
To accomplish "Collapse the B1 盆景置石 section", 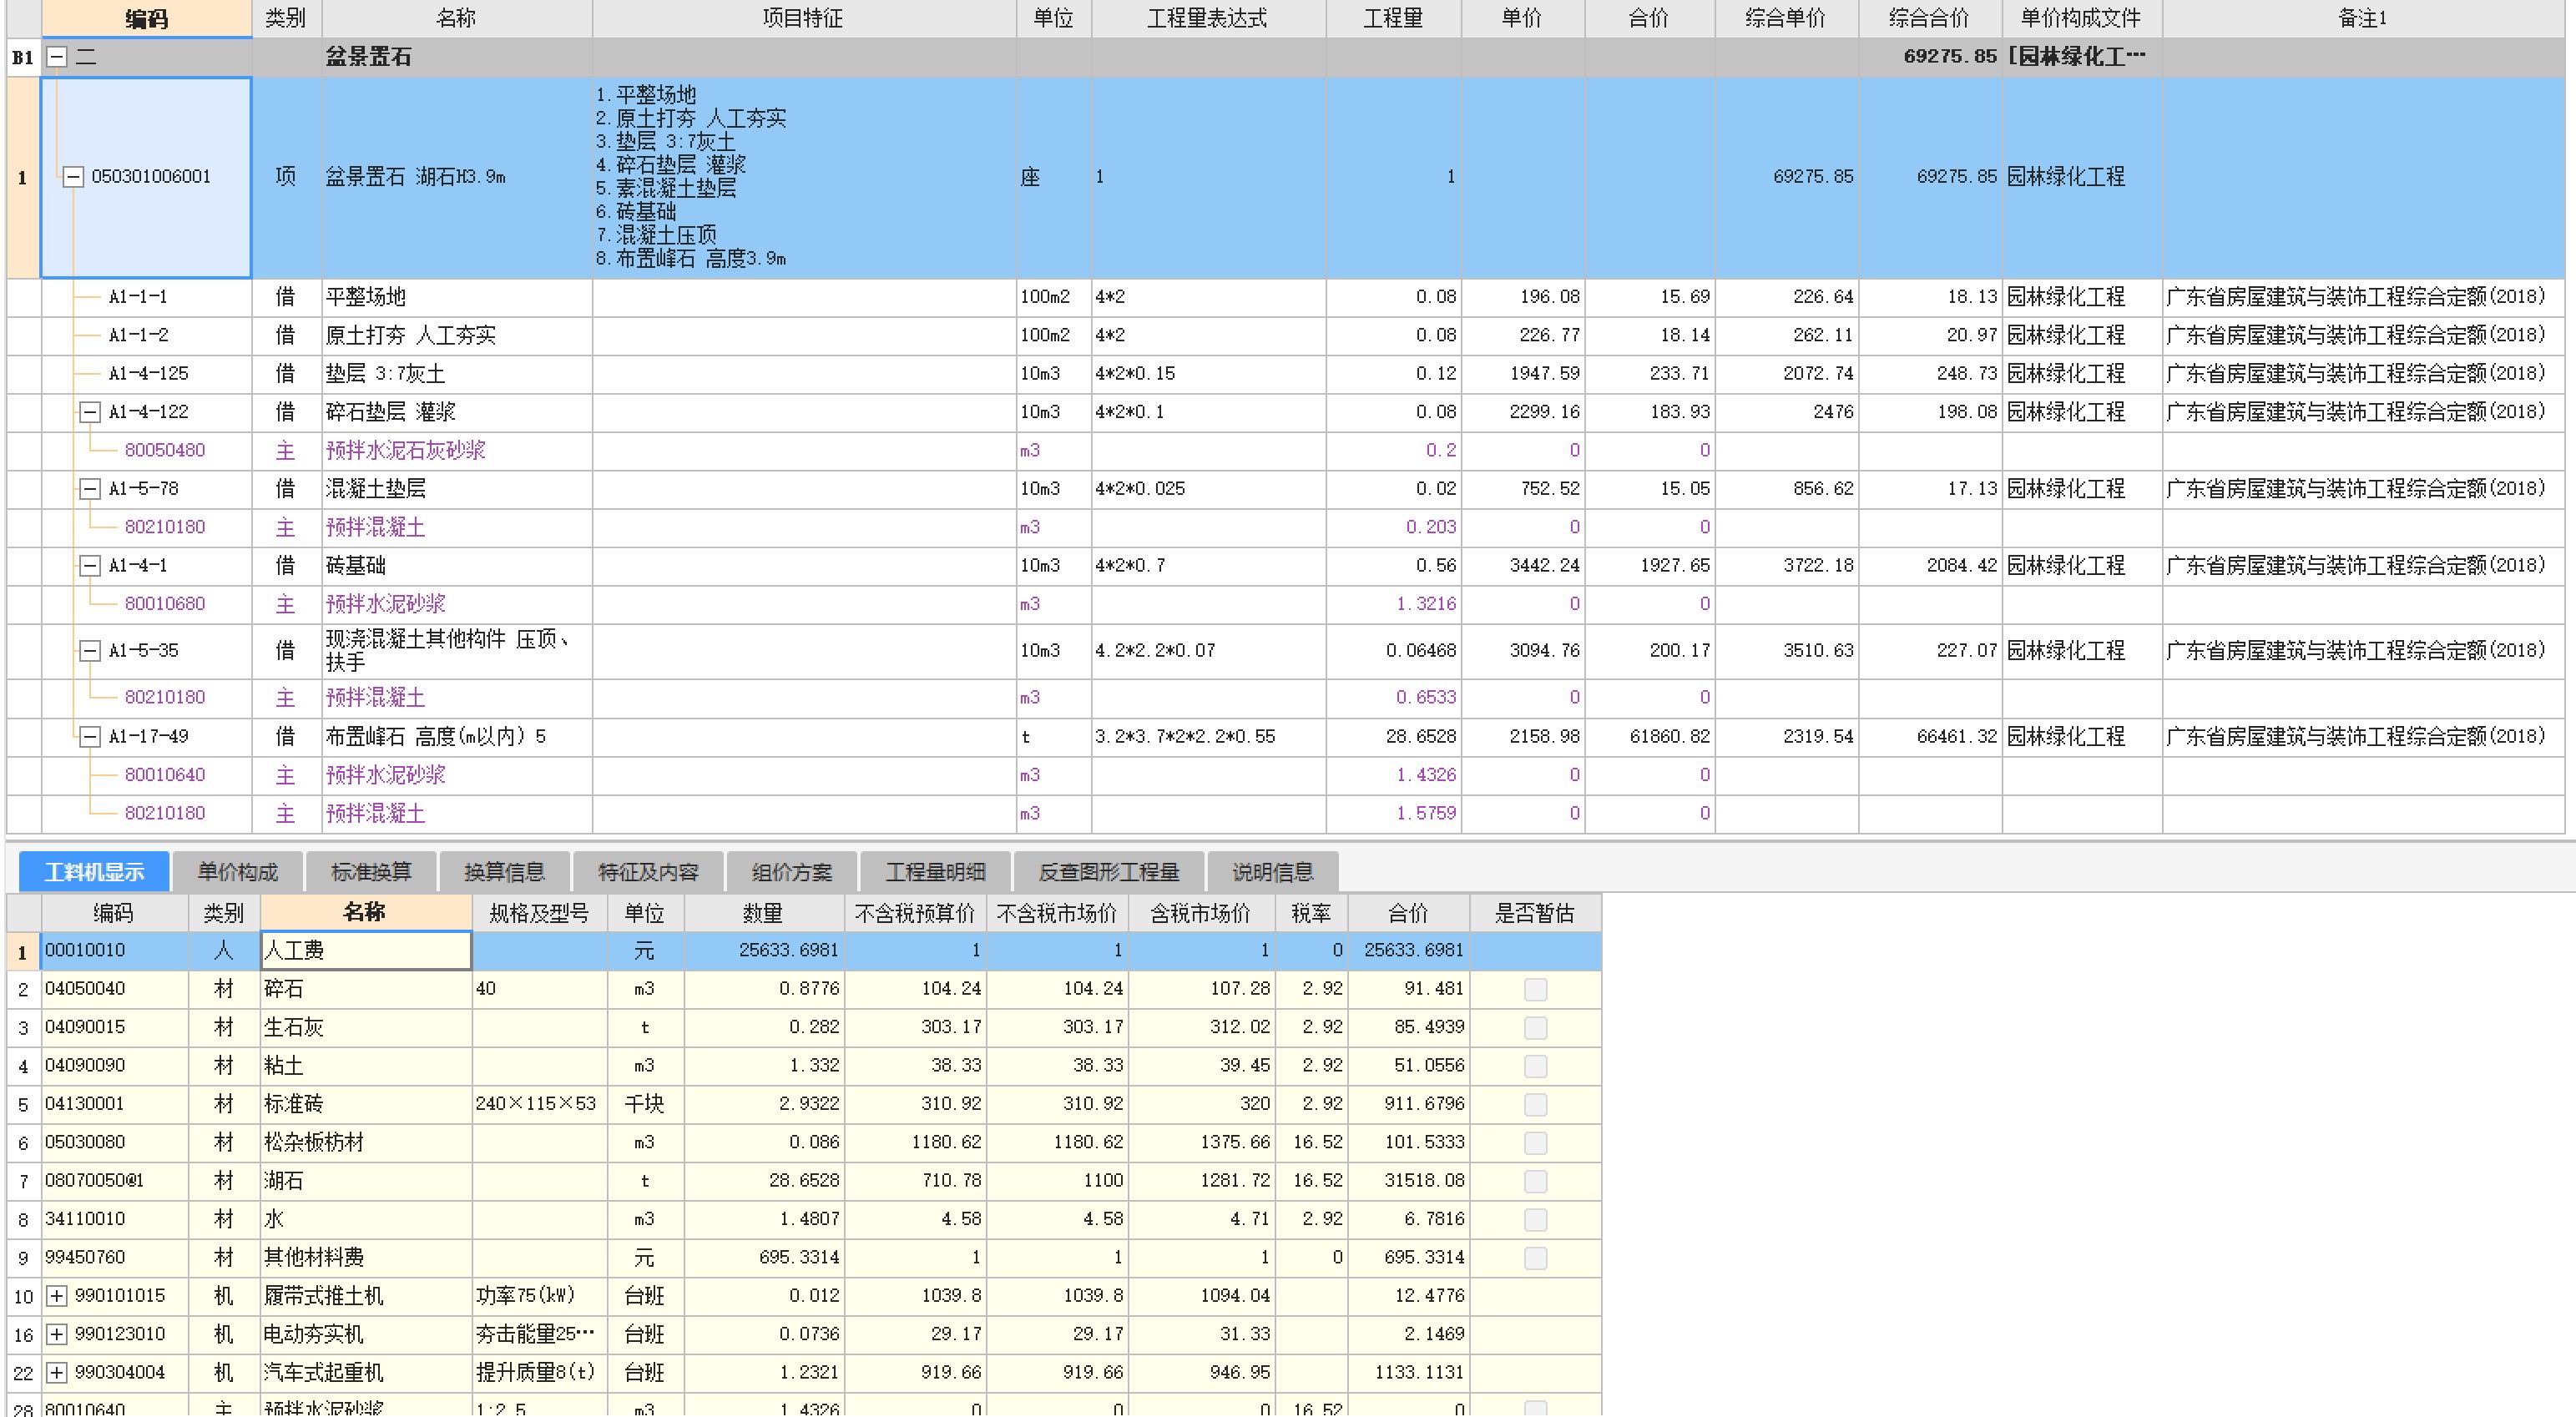I will pyautogui.click(x=57, y=57).
